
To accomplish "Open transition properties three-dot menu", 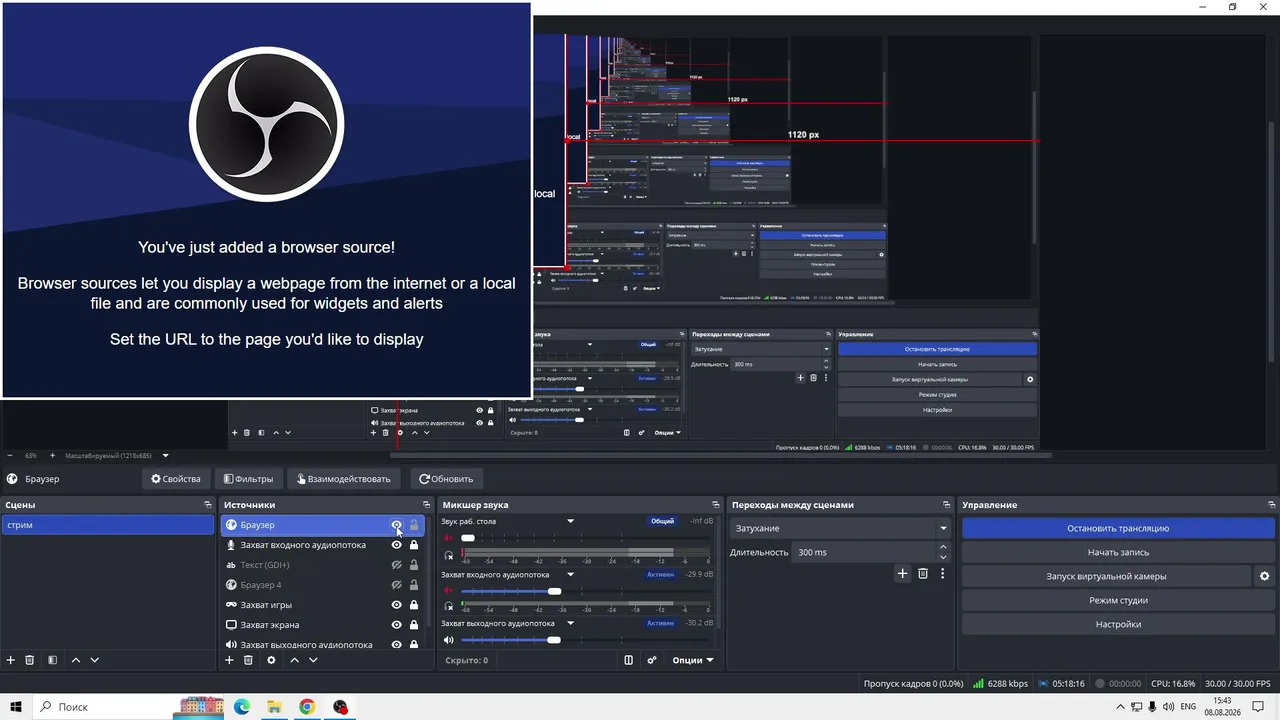I will pos(942,573).
